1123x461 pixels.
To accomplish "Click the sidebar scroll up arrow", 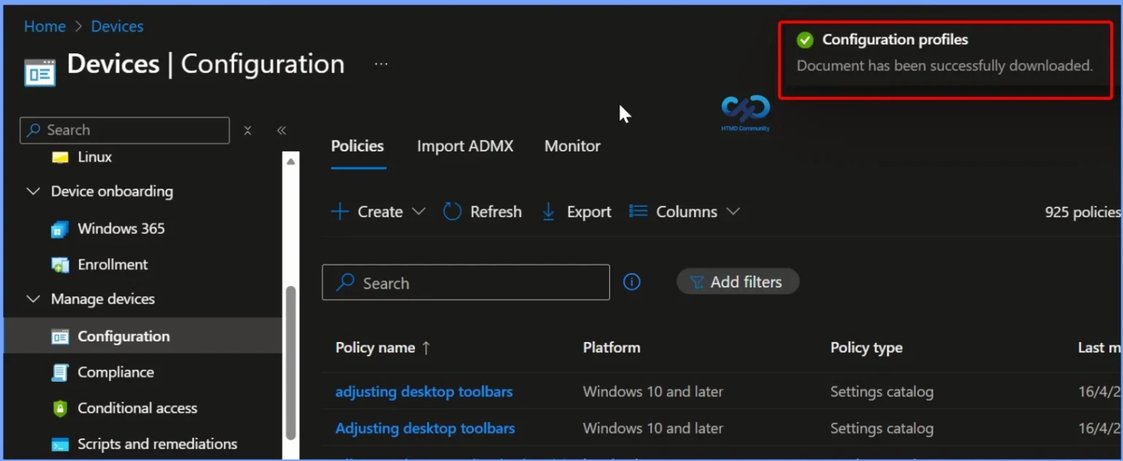I will [x=291, y=162].
